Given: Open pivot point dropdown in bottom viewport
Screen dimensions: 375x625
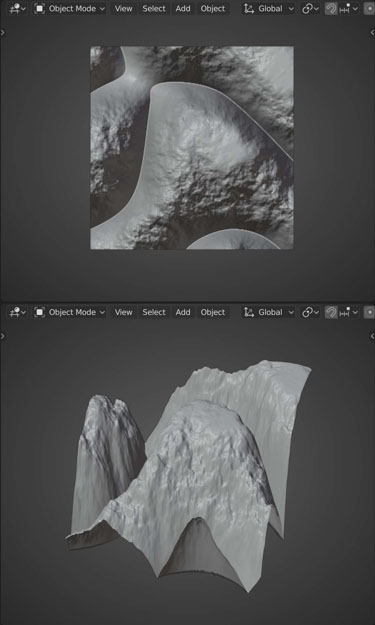Looking at the screenshot, I should click(310, 312).
